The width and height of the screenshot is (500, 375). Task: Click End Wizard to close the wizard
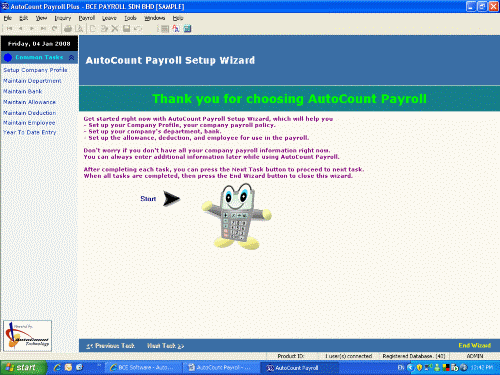click(475, 345)
